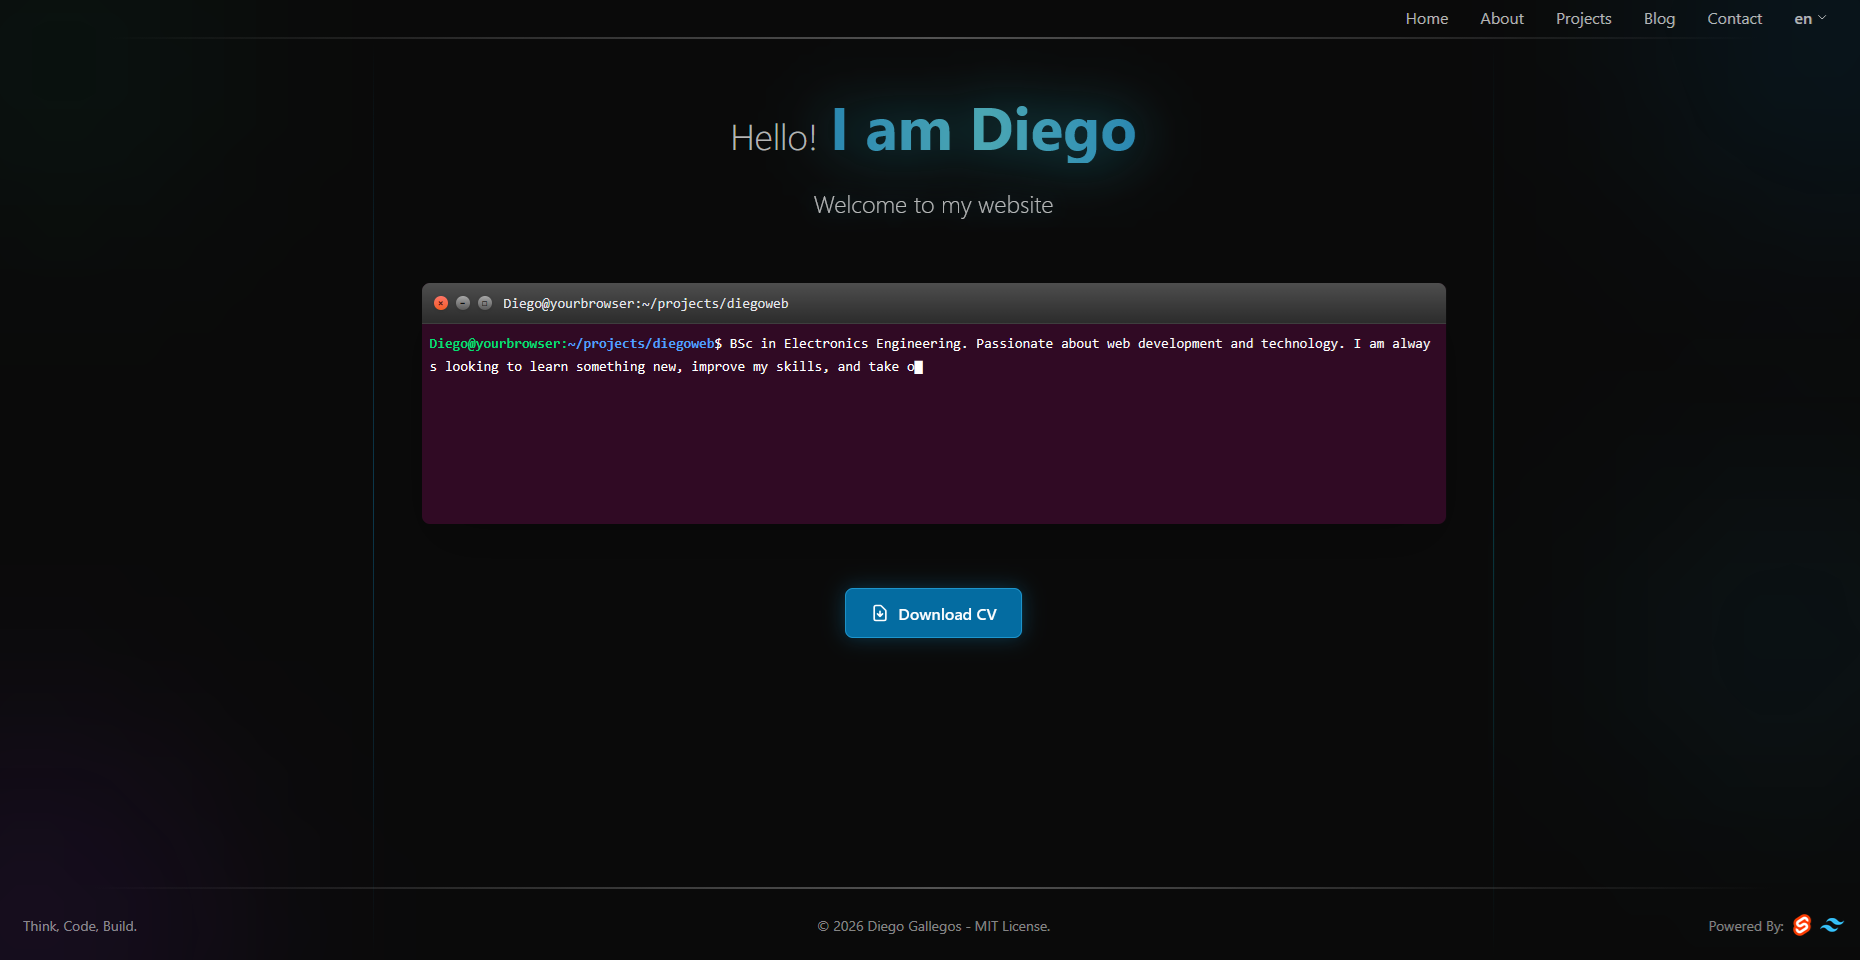Expand the language menu in the top bar

pos(1810,18)
